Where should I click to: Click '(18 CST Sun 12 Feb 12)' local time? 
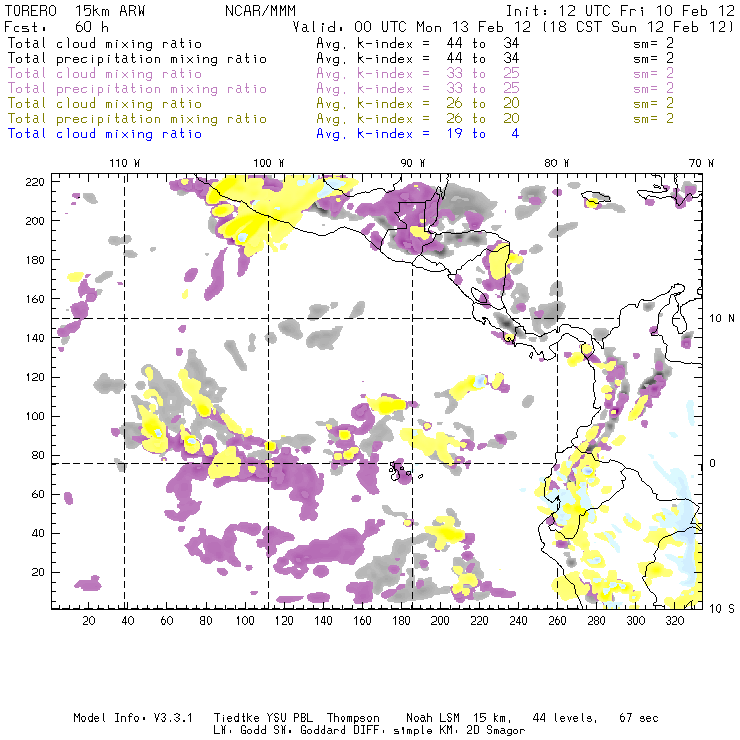click(x=639, y=27)
